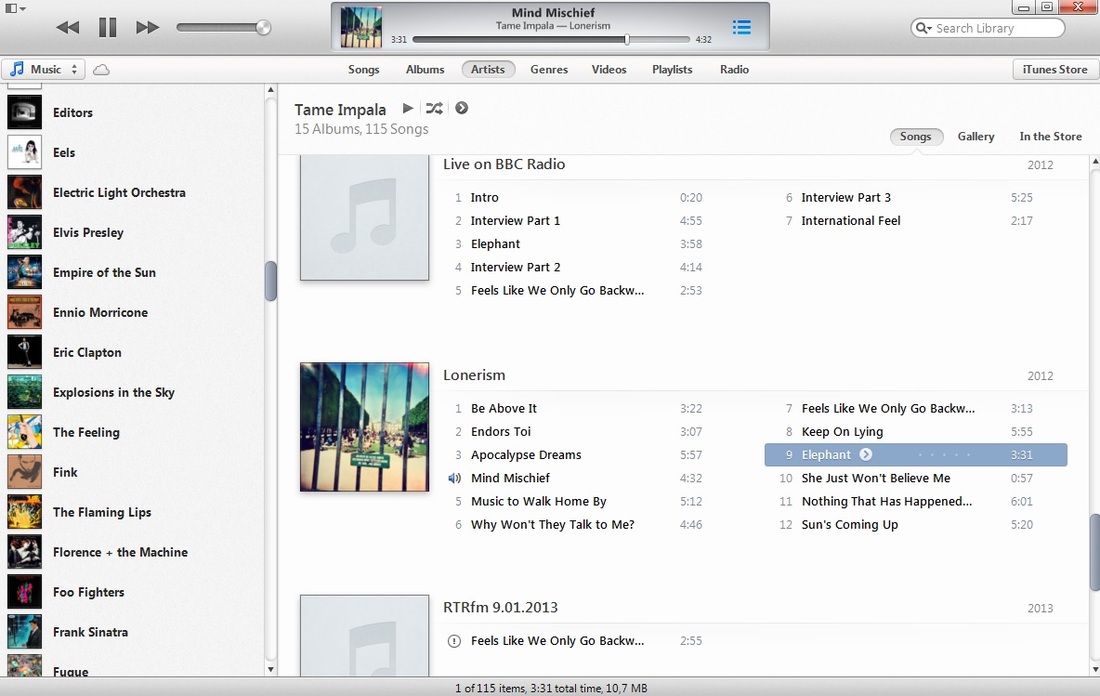This screenshot has height=696, width=1100.
Task: Open the Radio tab
Action: point(735,69)
